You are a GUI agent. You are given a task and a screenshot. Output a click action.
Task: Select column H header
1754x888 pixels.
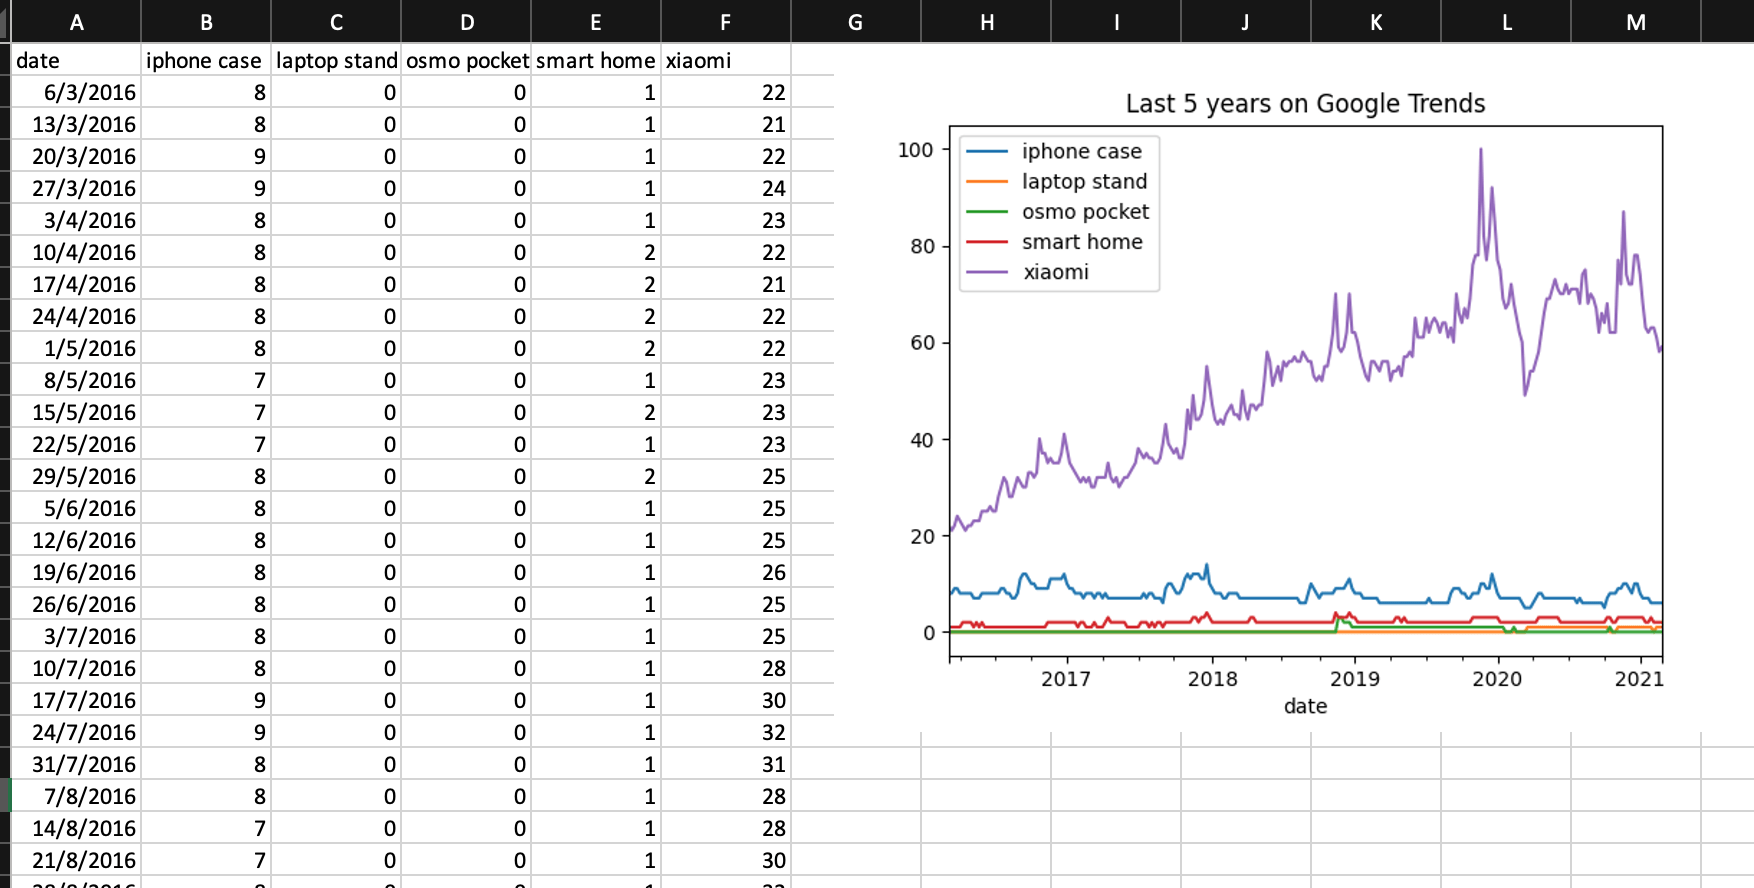point(986,21)
